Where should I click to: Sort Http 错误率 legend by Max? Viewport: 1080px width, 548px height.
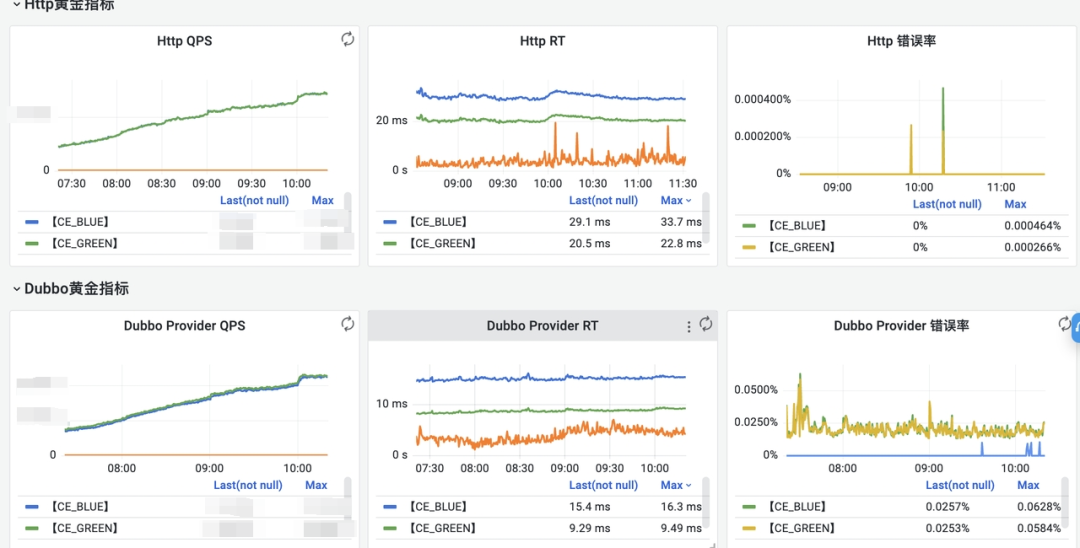point(1015,204)
